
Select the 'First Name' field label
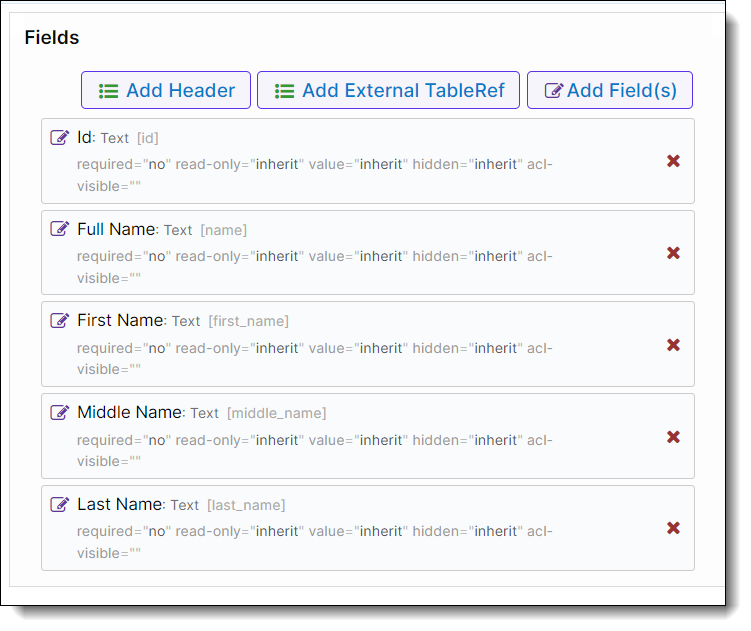[122, 321]
